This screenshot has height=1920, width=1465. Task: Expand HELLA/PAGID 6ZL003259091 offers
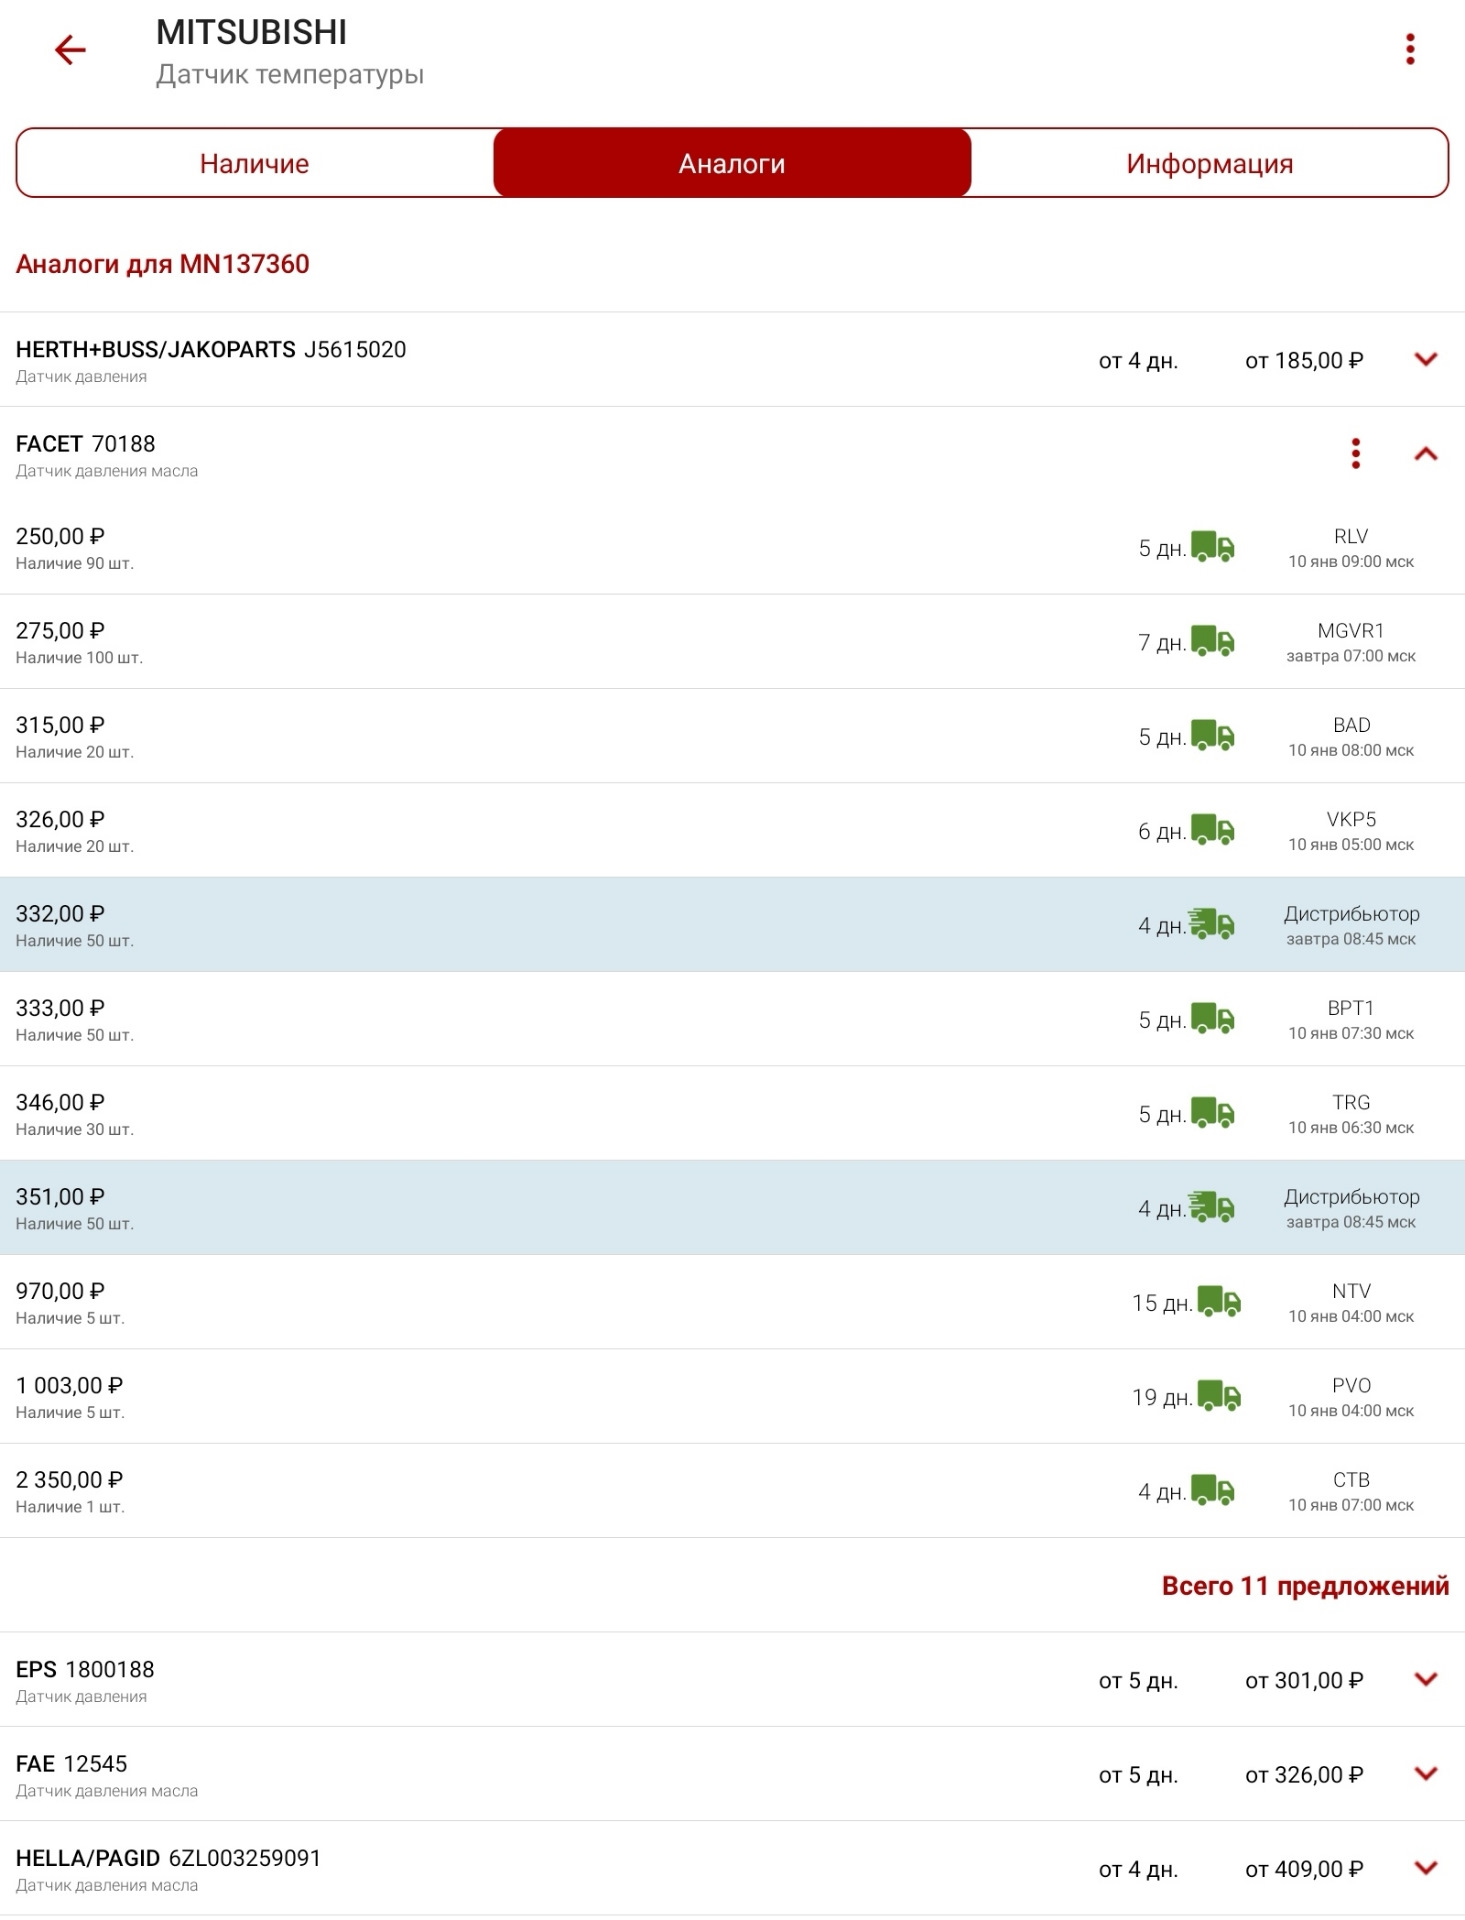coord(1426,1868)
